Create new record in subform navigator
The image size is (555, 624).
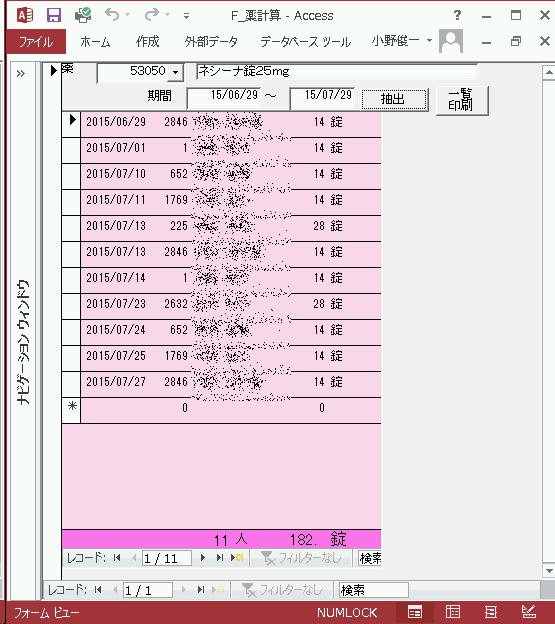[x=237, y=558]
